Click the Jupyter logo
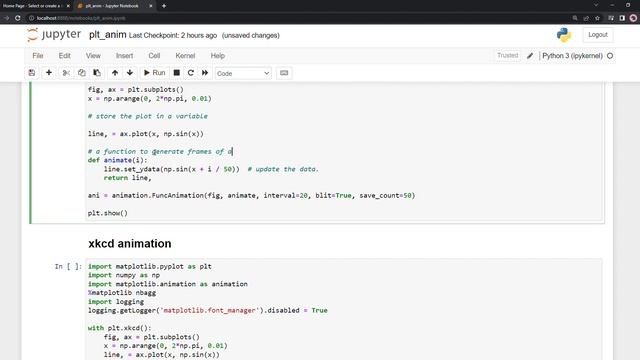The height and width of the screenshot is (360, 640). (x=54, y=35)
